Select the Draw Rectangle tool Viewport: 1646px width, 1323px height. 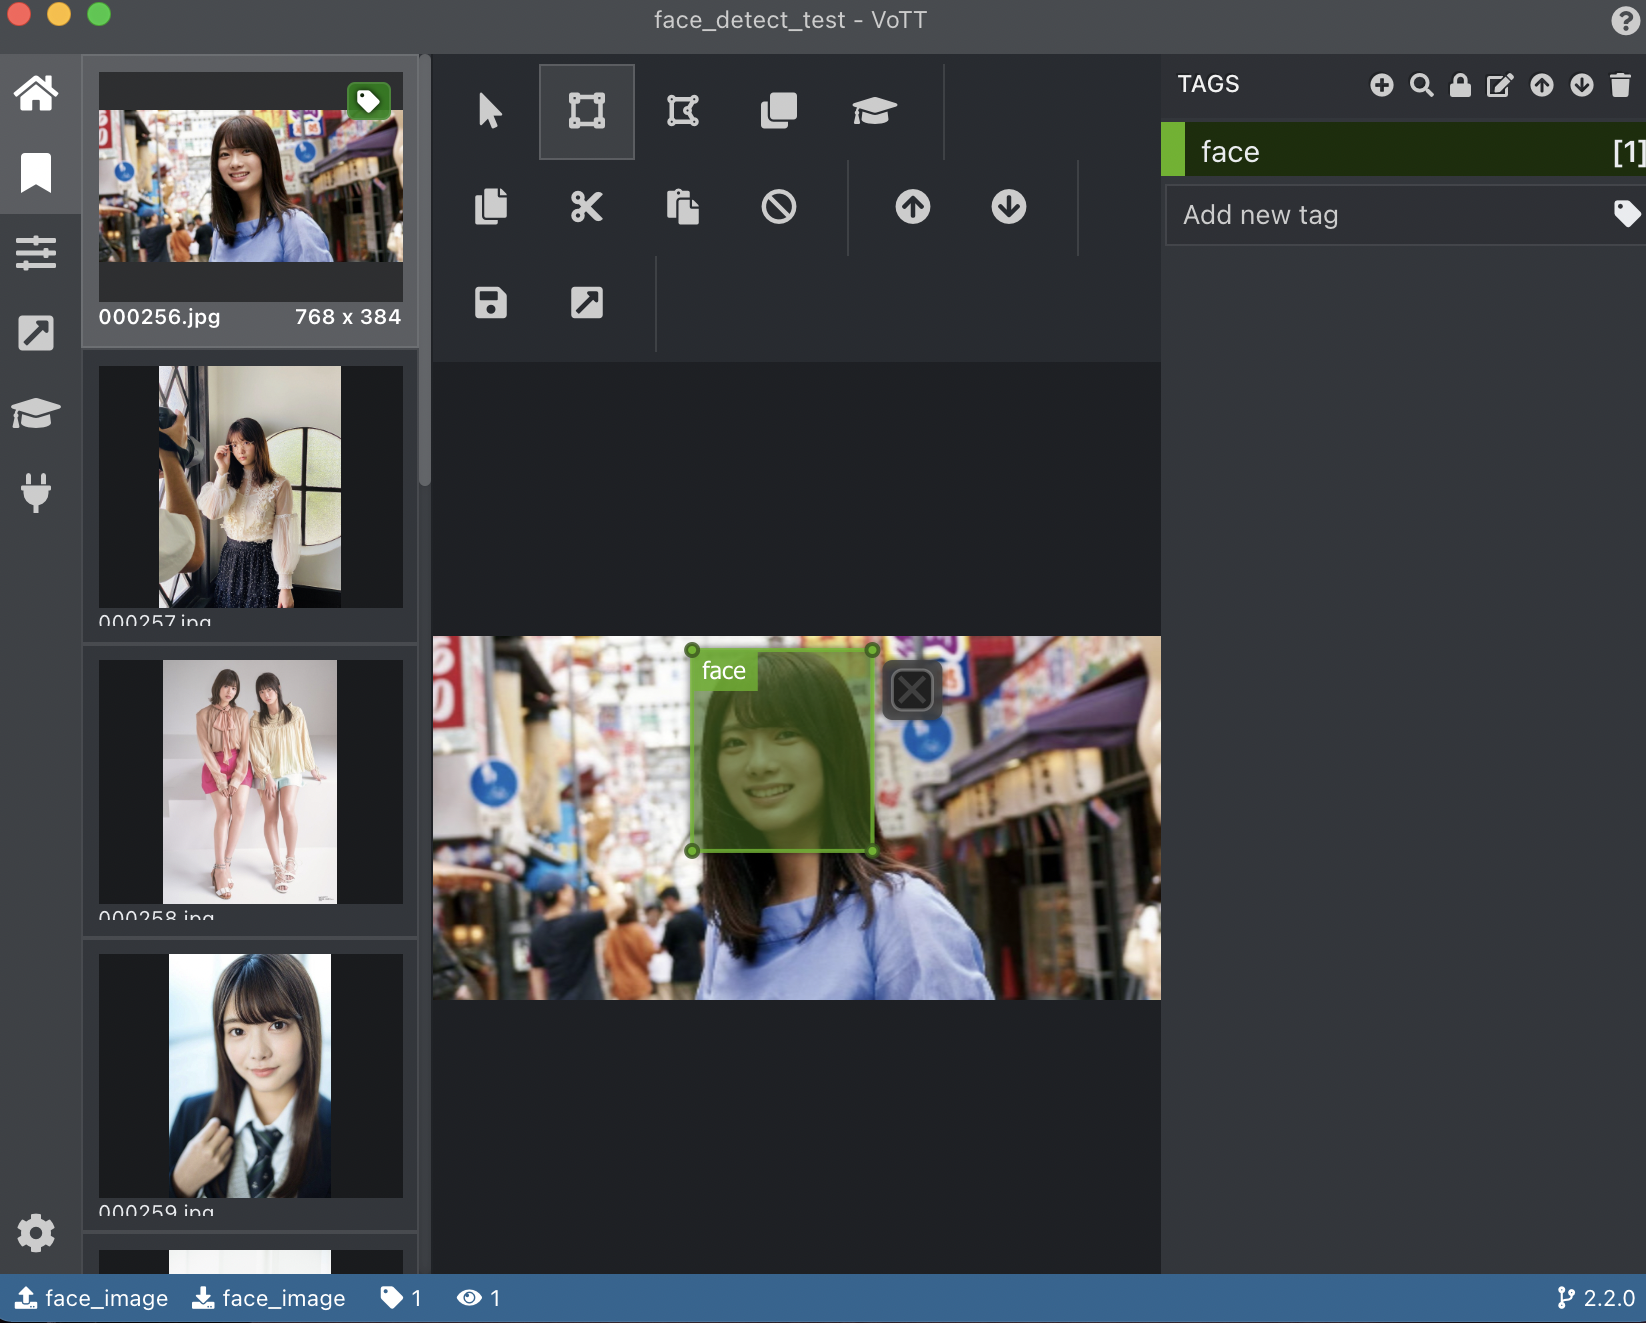(x=587, y=111)
